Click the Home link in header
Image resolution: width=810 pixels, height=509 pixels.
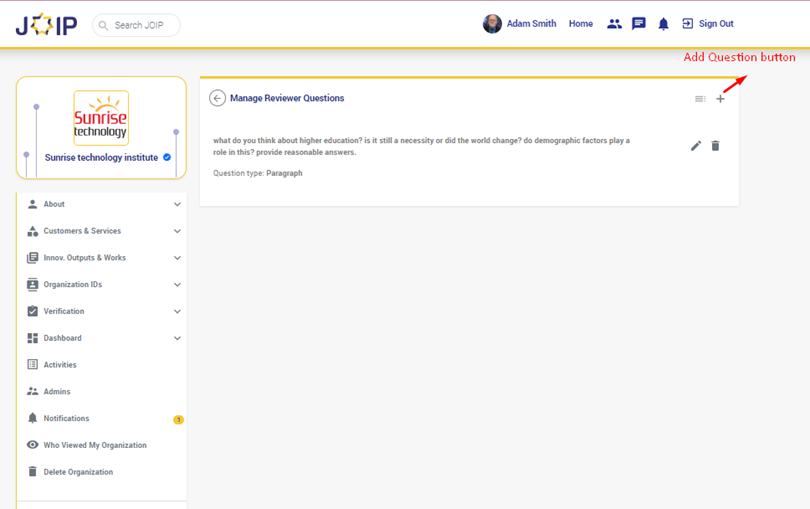tap(581, 24)
